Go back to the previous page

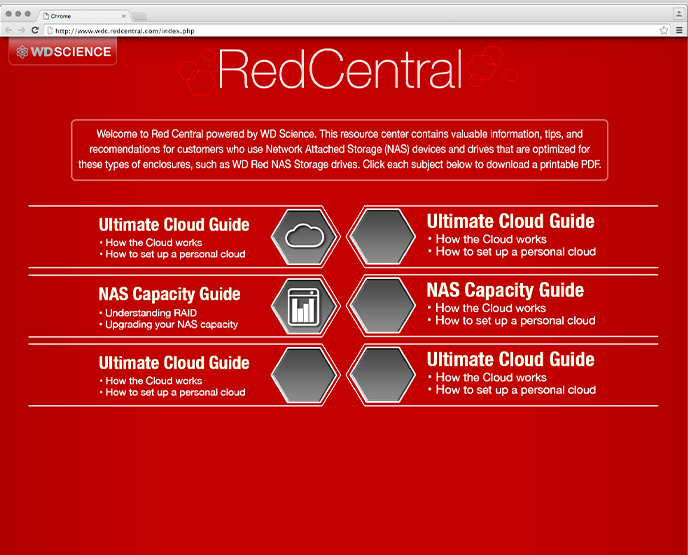coord(9,31)
